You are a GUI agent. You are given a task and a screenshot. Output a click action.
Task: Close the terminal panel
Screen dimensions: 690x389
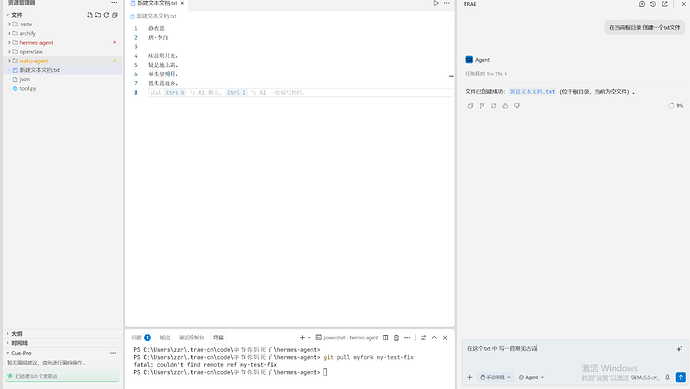pyautogui.click(x=445, y=338)
